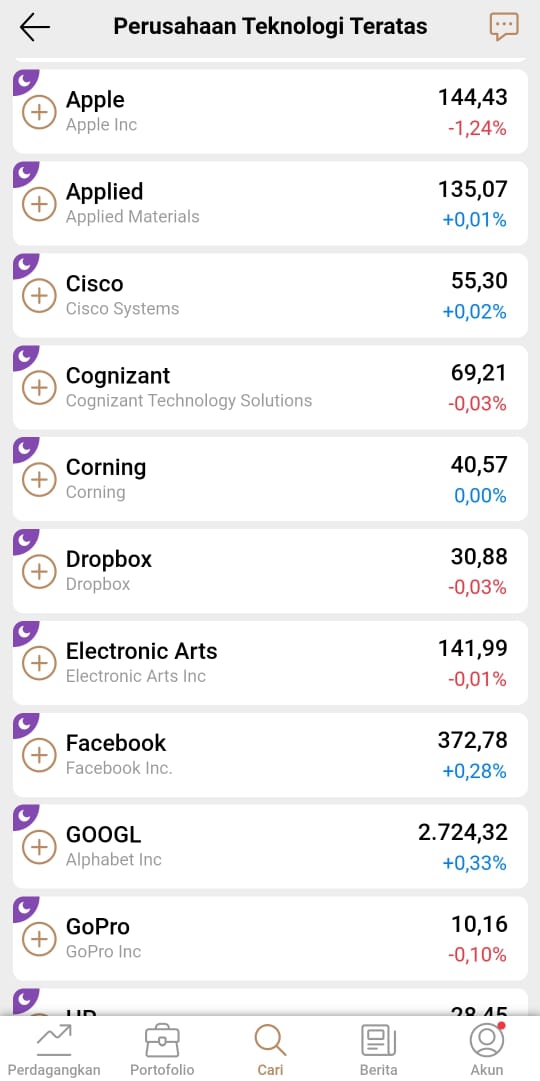540x1081 pixels.
Task: Click the moon badge on Cognizant
Action: tap(24, 356)
